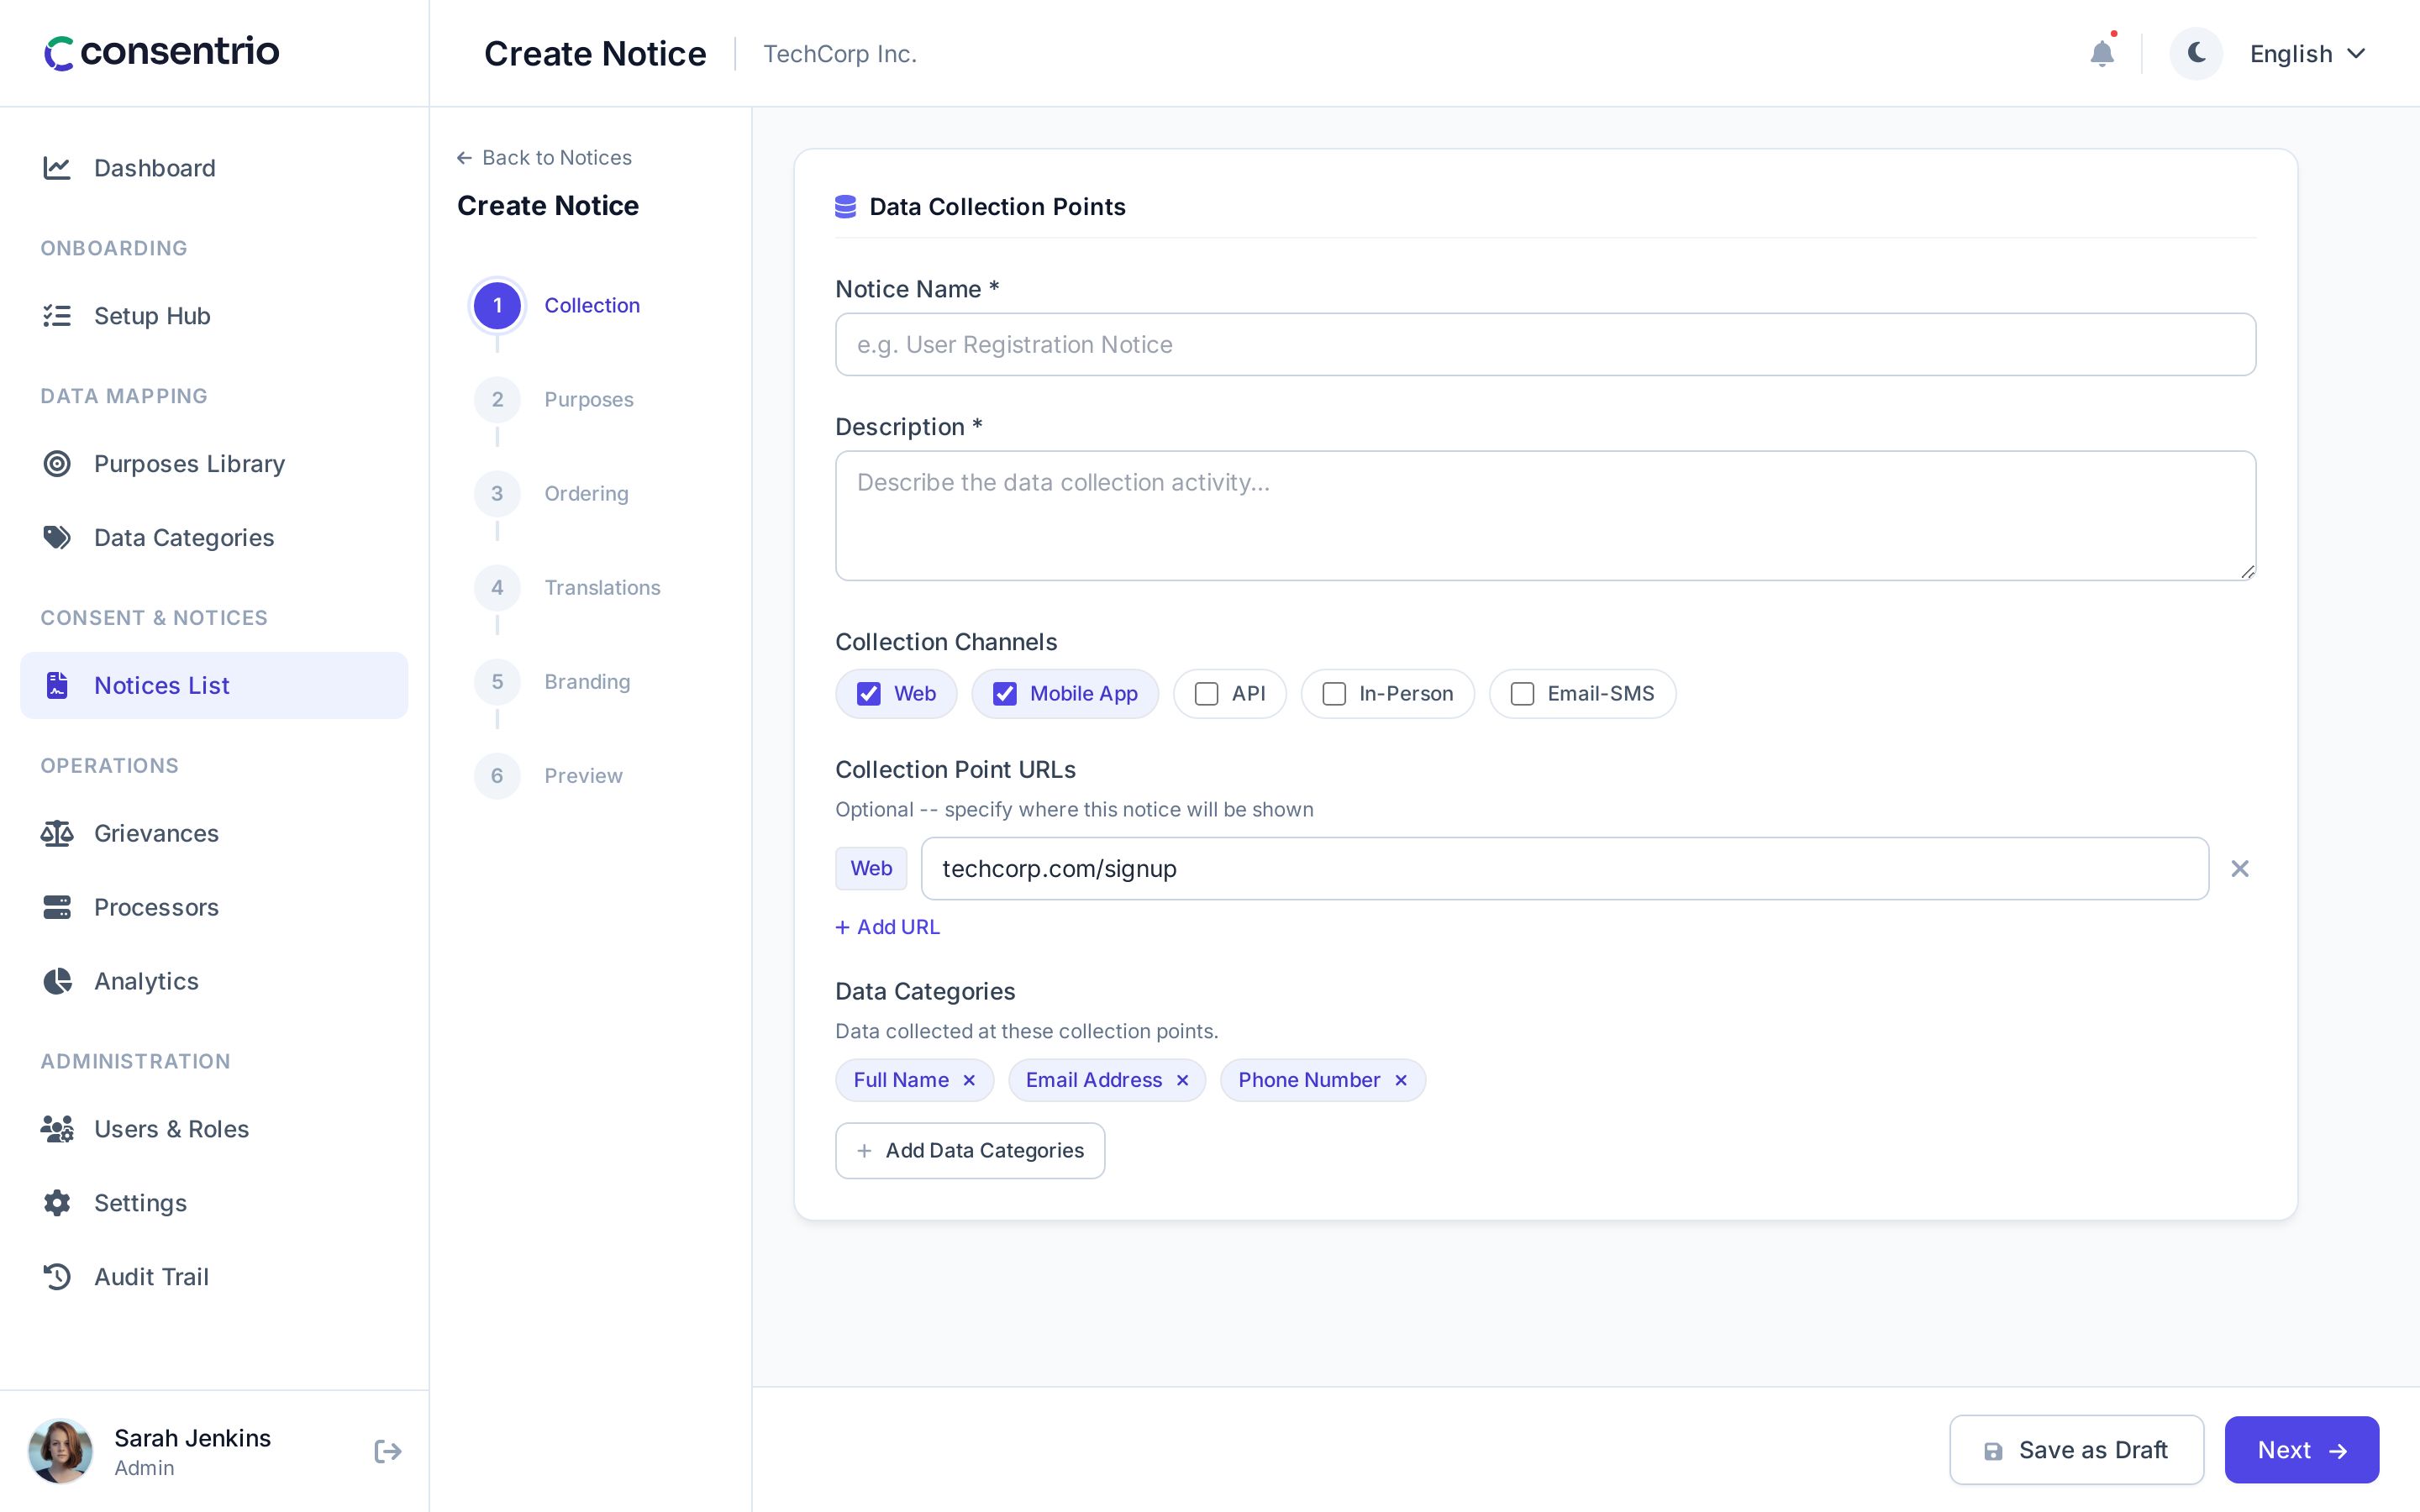
Task: Click the Analytics pie chart icon
Action: pos(57,981)
